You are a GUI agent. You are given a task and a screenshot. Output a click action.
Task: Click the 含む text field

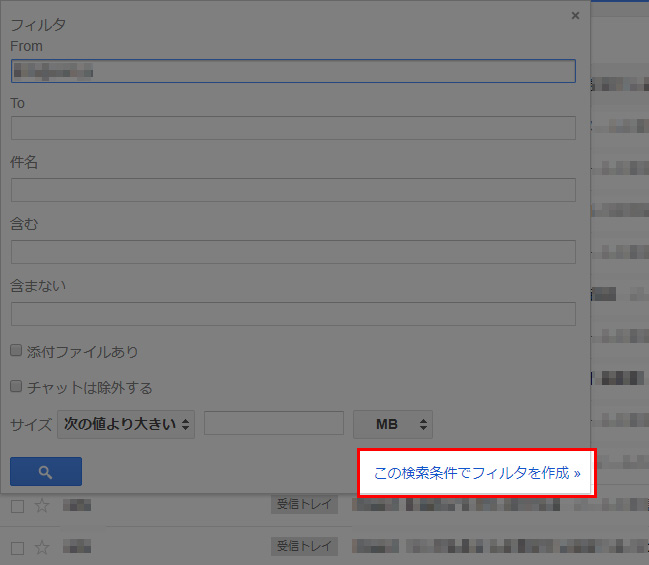click(x=293, y=251)
